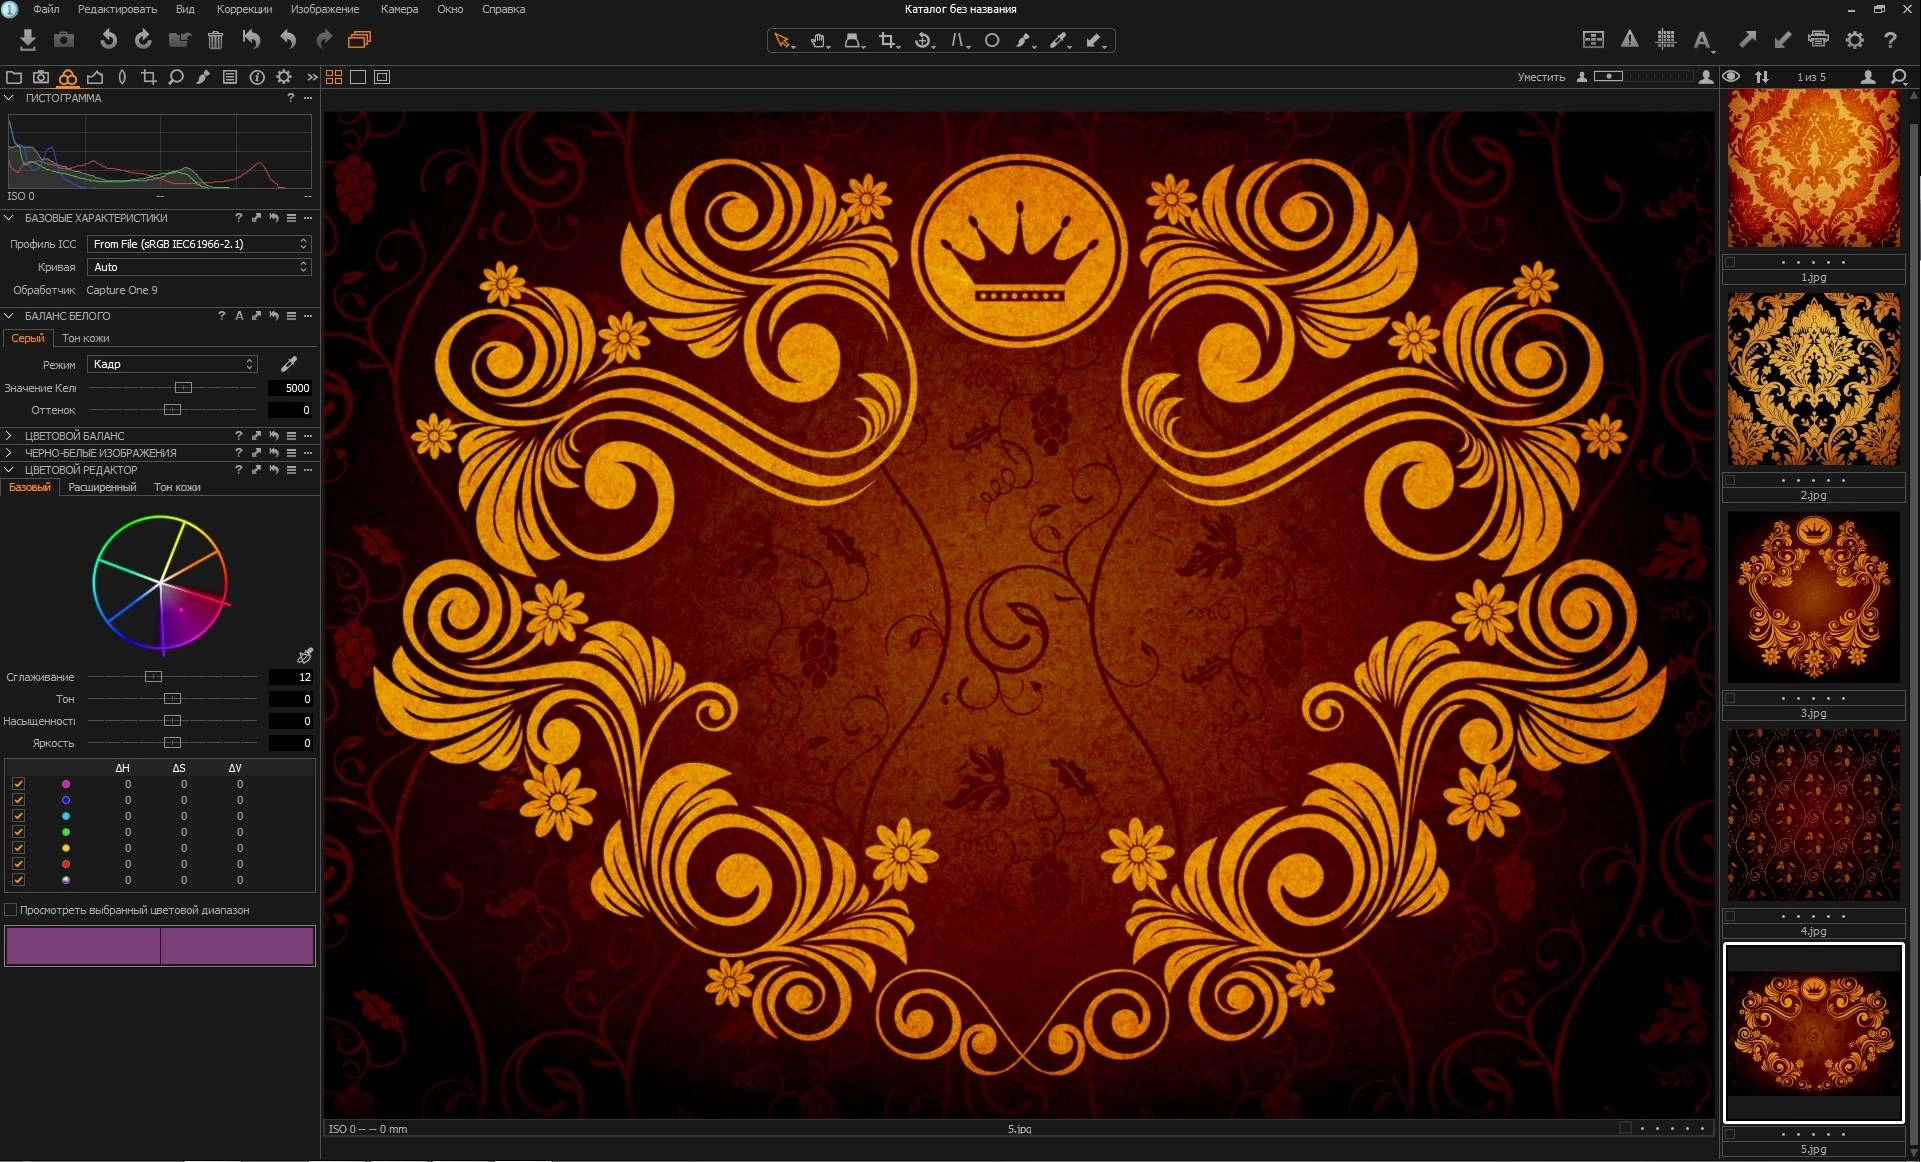Delete image with the trash can icon
Viewport: 1921px width, 1162px height.
215,40
